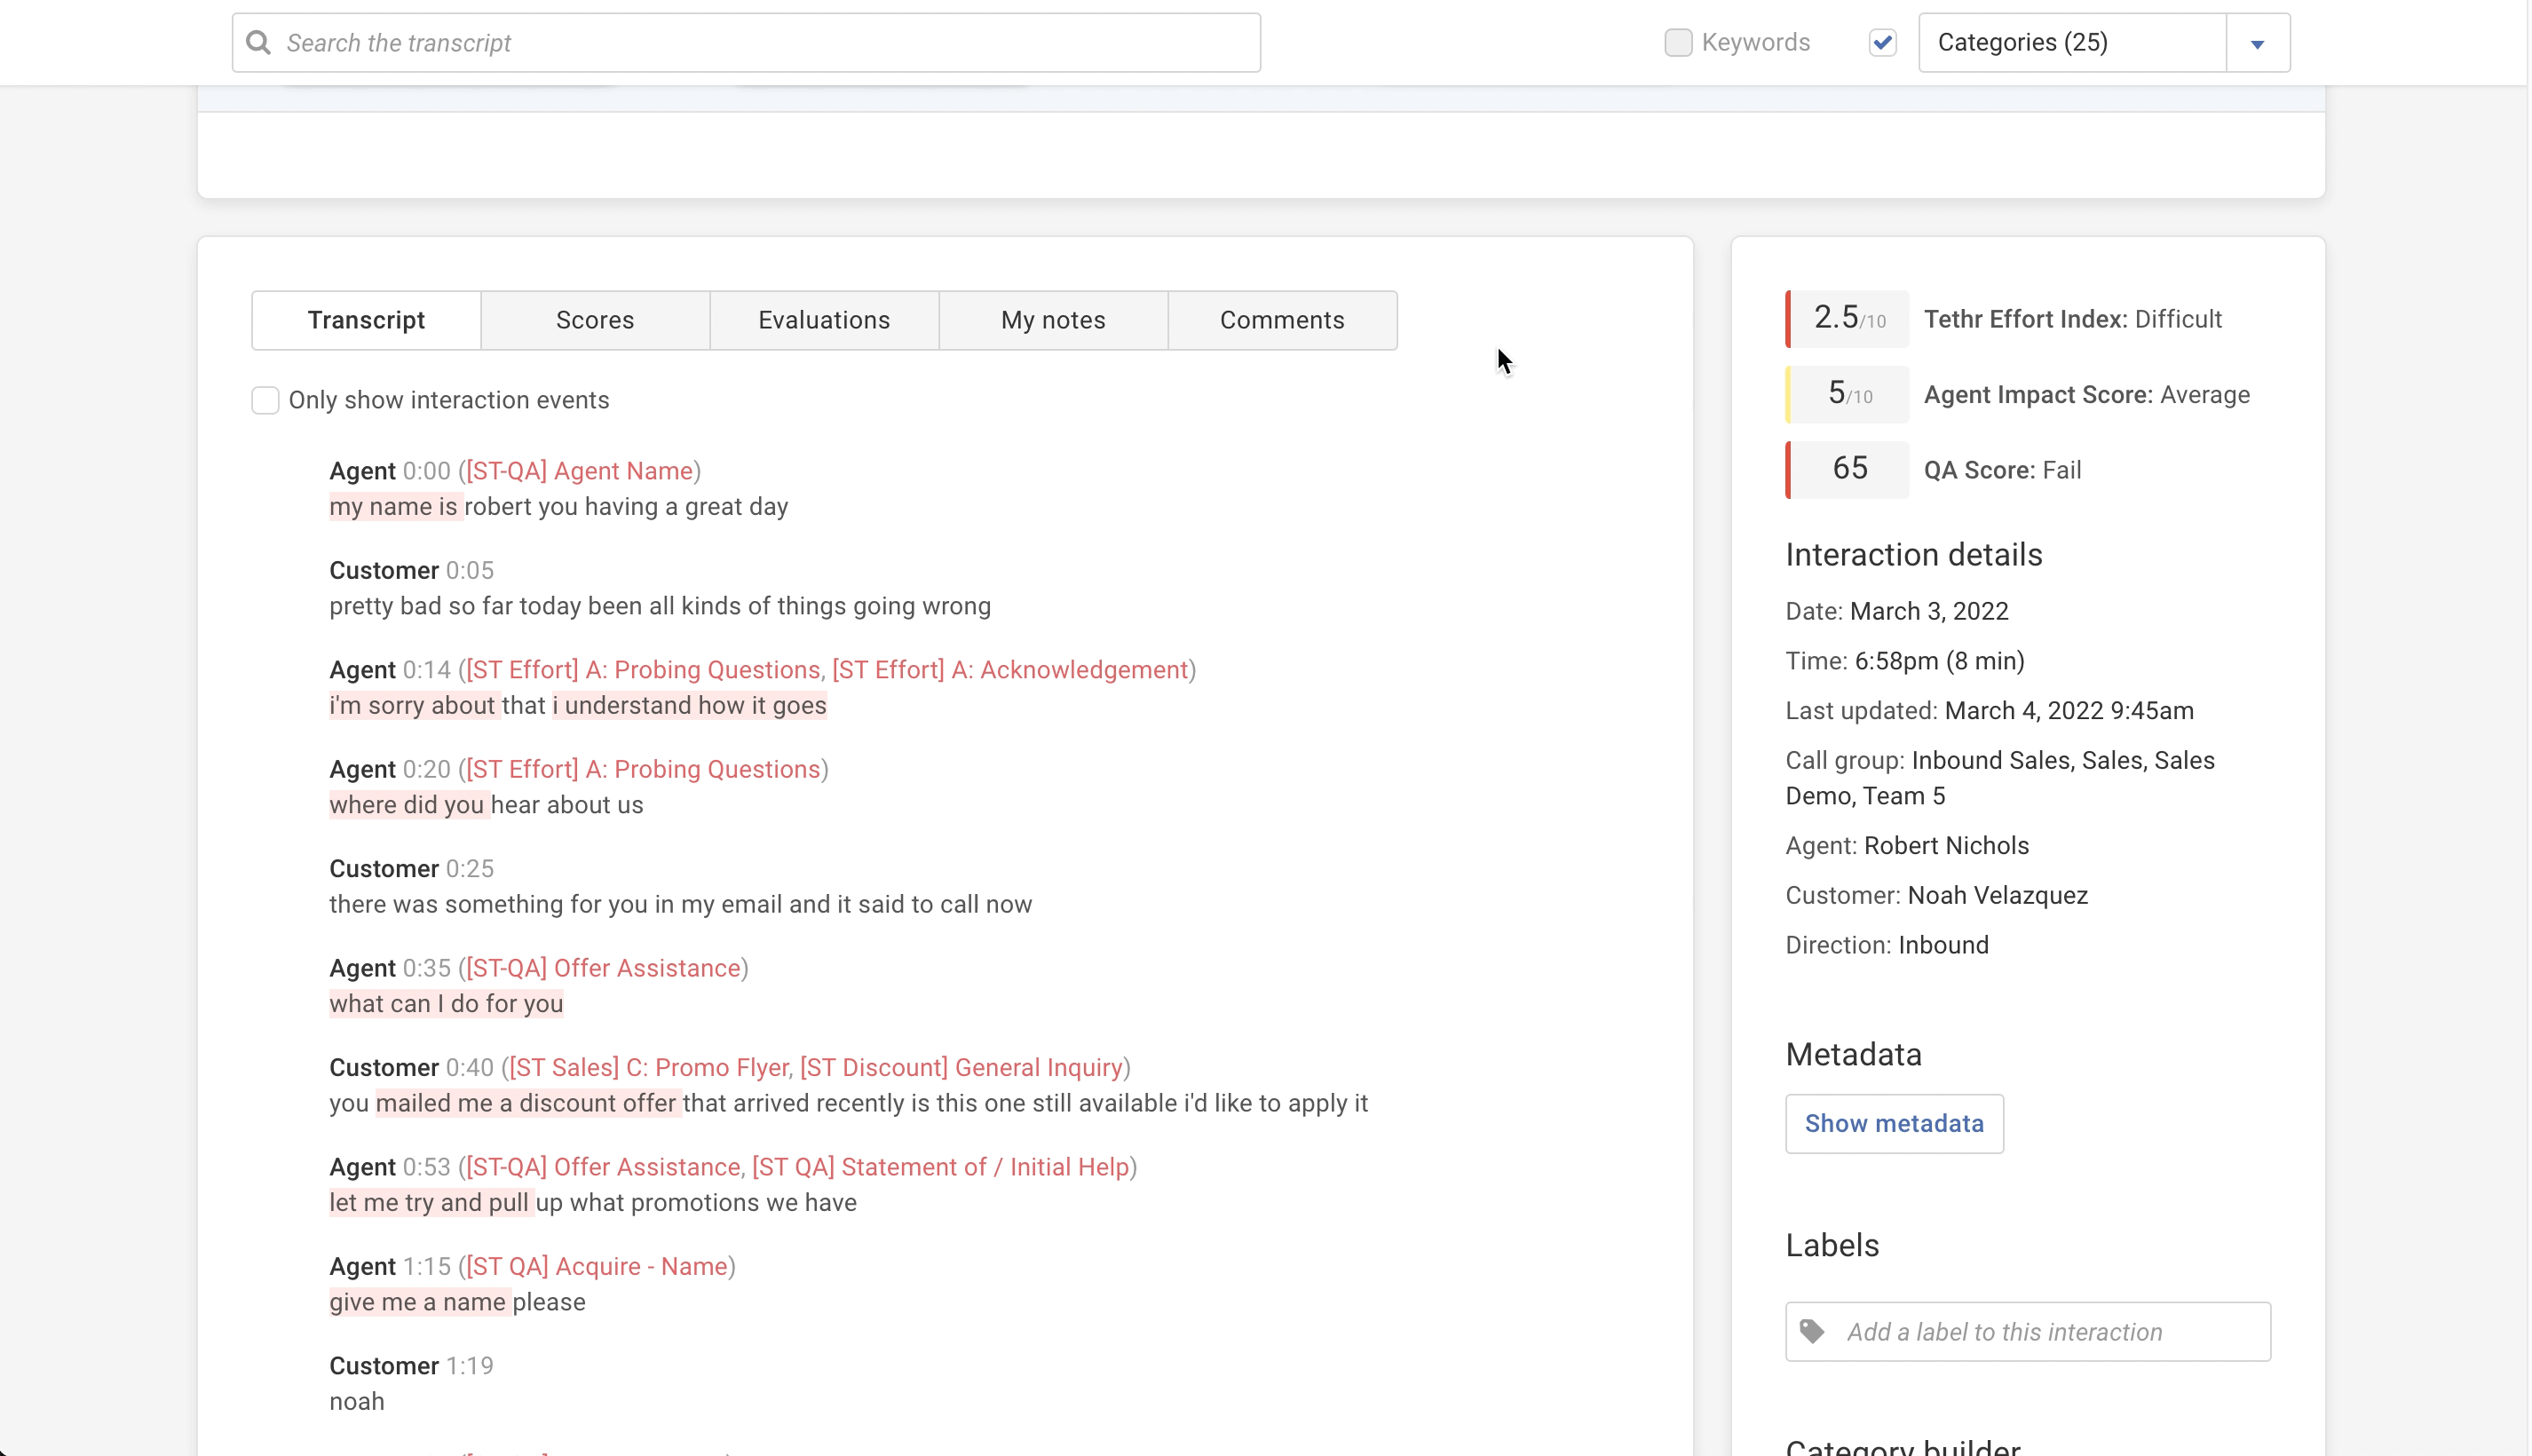Click the label tag icon
The image size is (2532, 1456).
1812,1331
